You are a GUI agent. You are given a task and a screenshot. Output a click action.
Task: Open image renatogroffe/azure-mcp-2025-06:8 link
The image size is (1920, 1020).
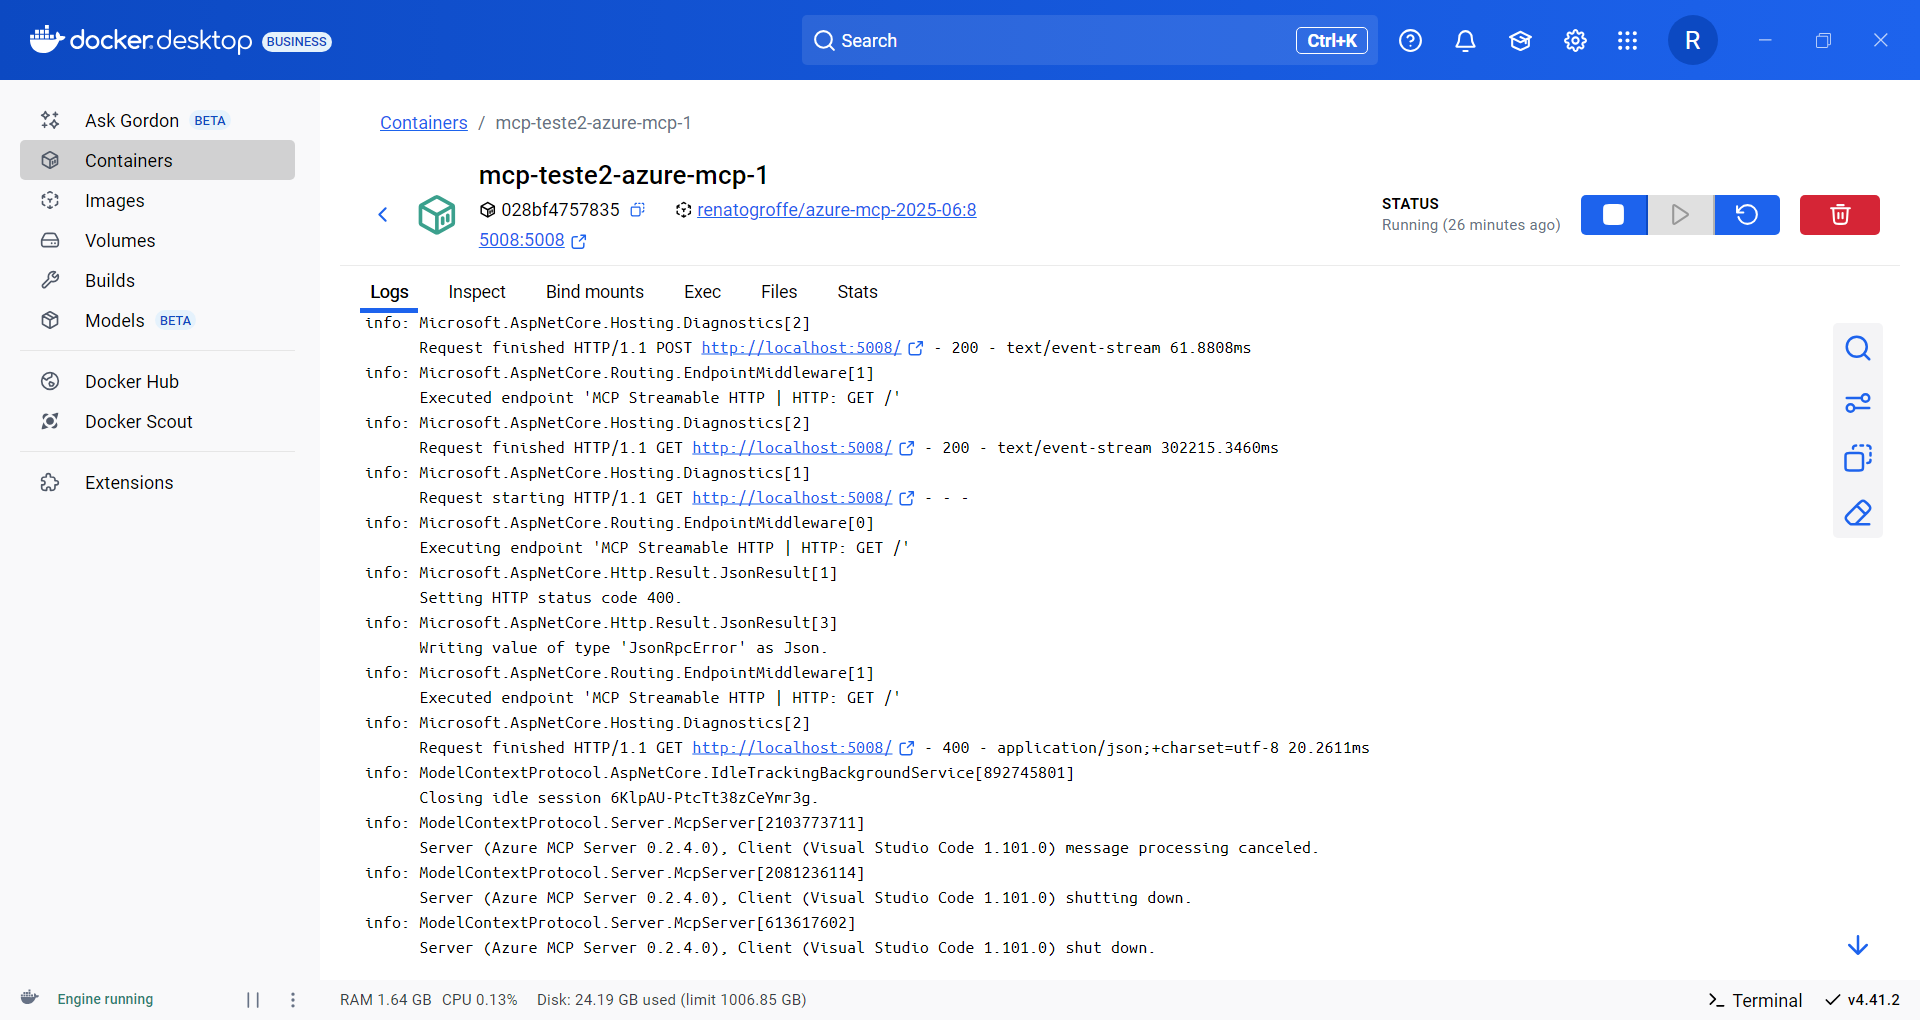pyautogui.click(x=836, y=209)
